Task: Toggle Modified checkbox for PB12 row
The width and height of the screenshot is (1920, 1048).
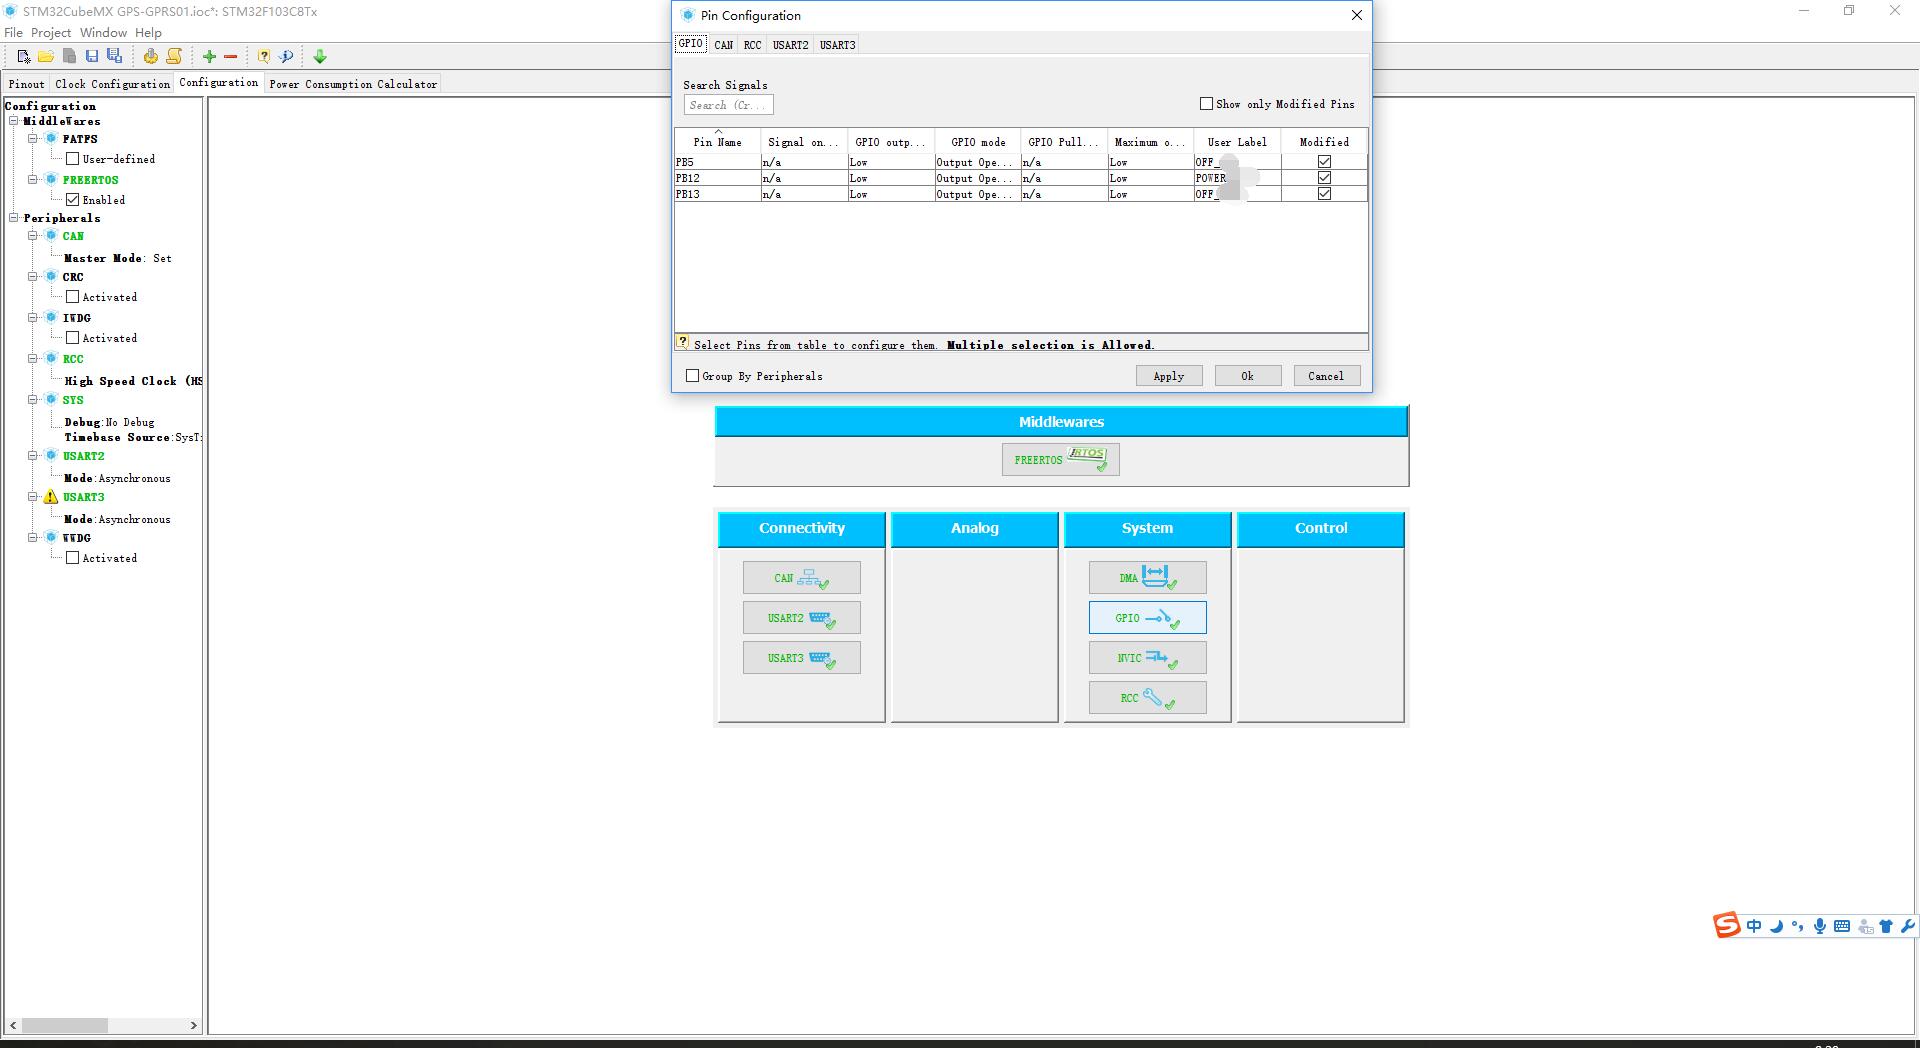Action: 1324,177
